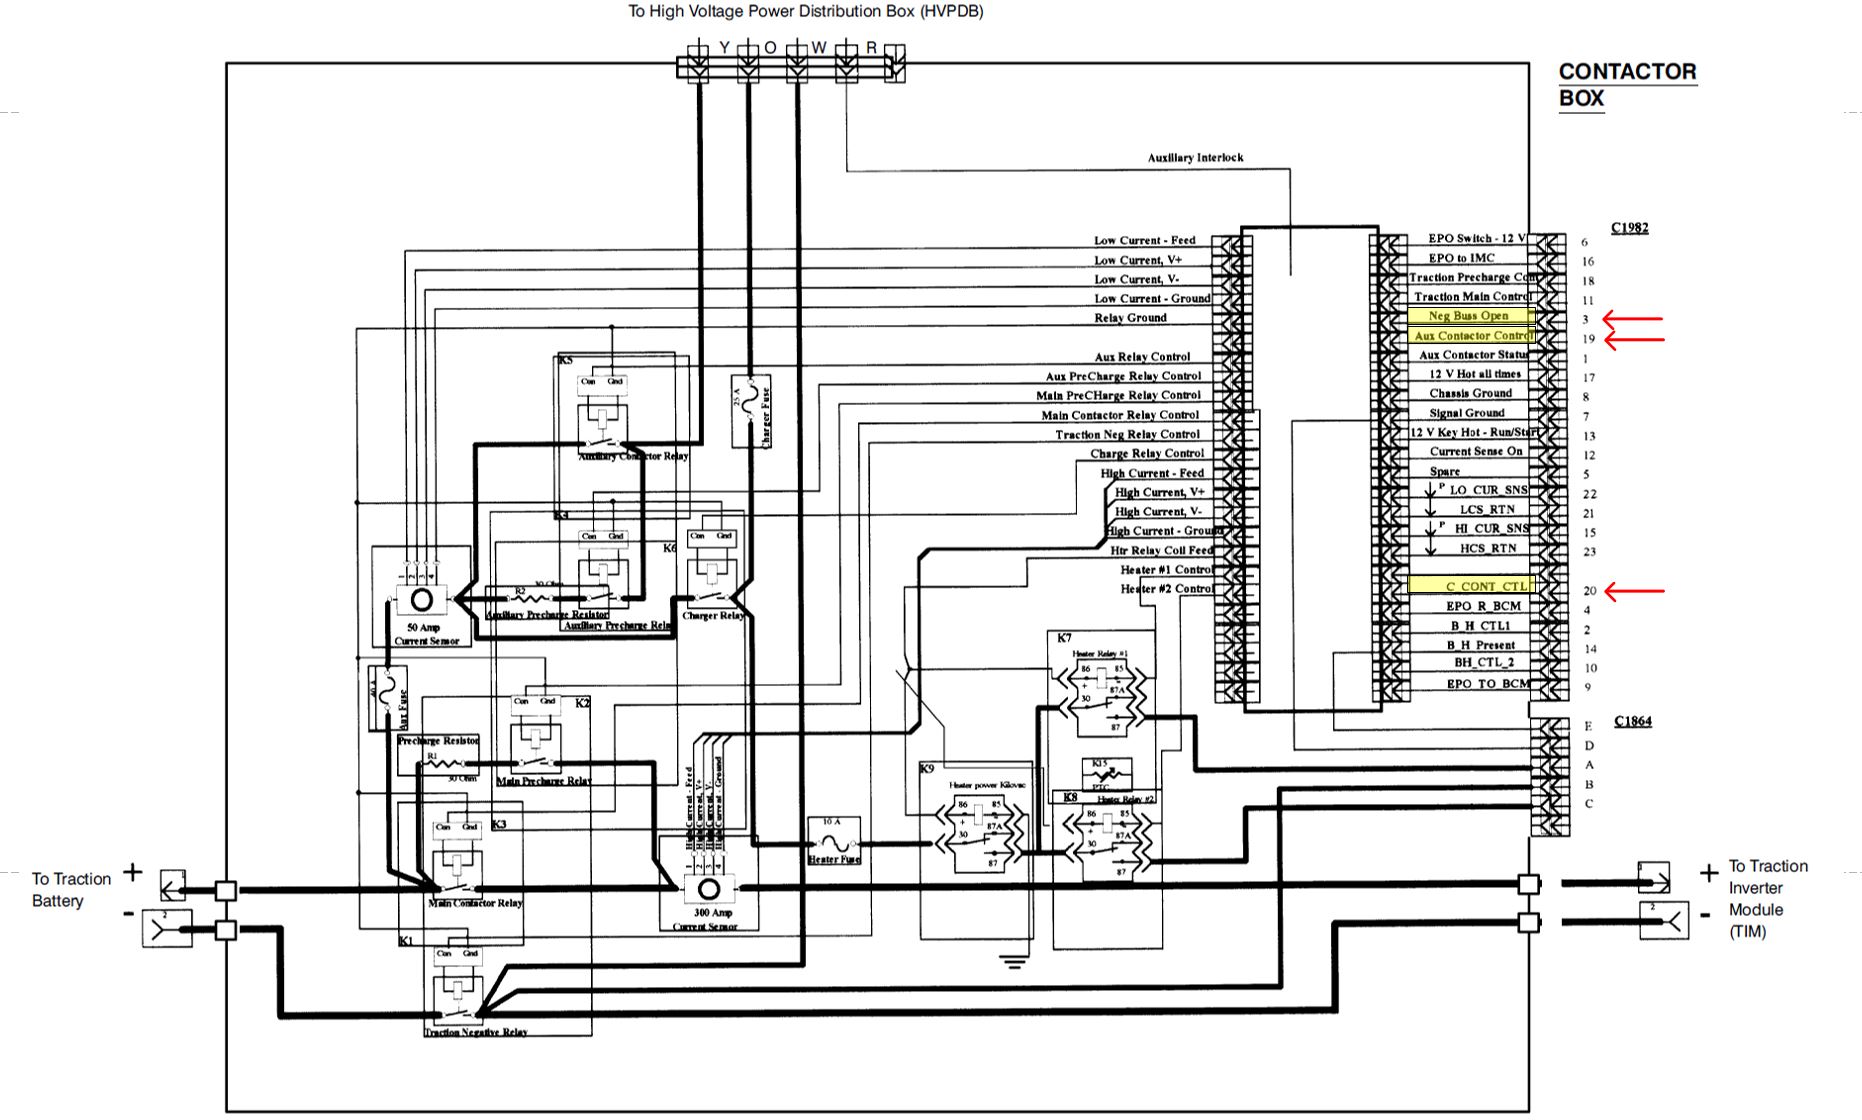
Task: Select the 10 A Heater Fuse symbol
Action: click(x=833, y=841)
